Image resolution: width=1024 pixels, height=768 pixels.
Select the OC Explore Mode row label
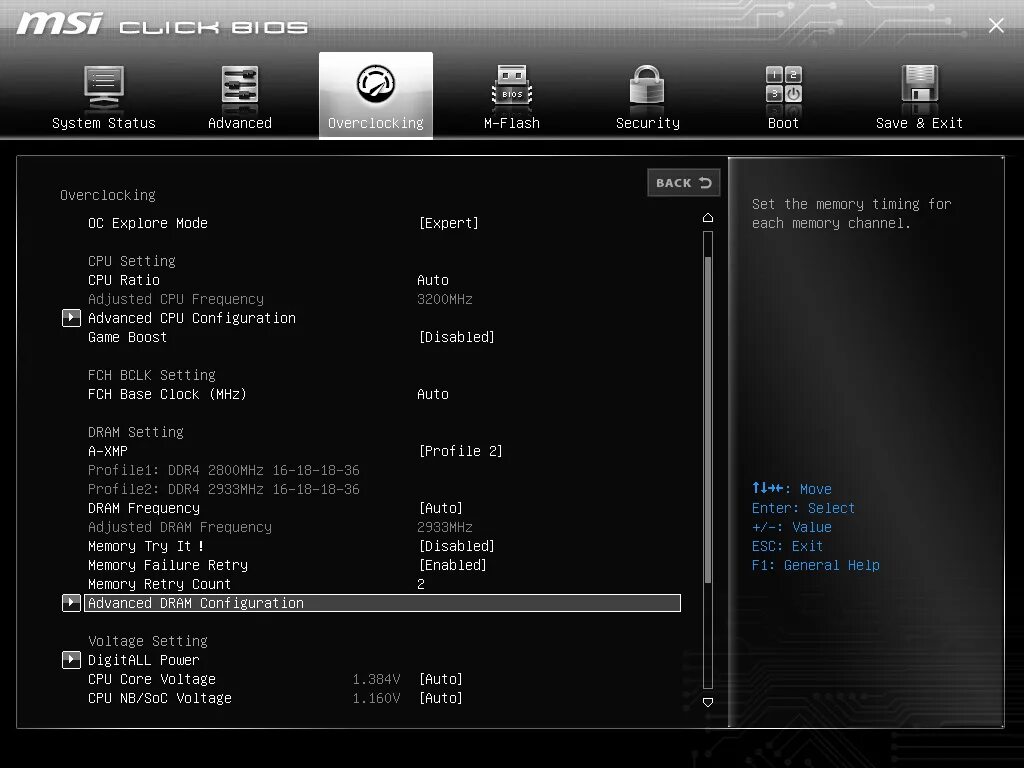coord(148,223)
